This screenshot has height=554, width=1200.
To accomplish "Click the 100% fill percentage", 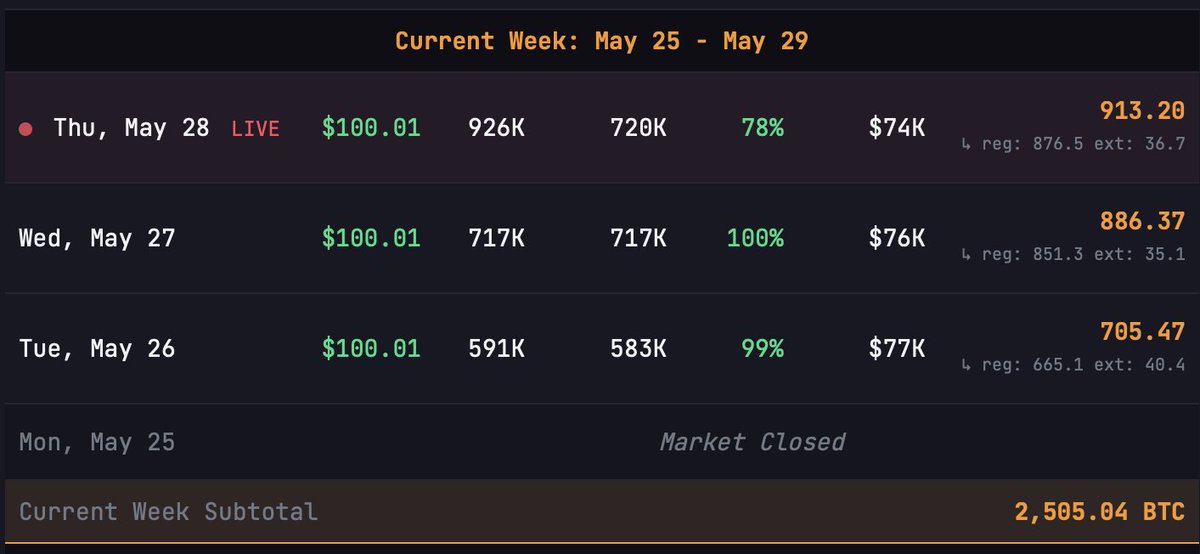I will click(756, 238).
